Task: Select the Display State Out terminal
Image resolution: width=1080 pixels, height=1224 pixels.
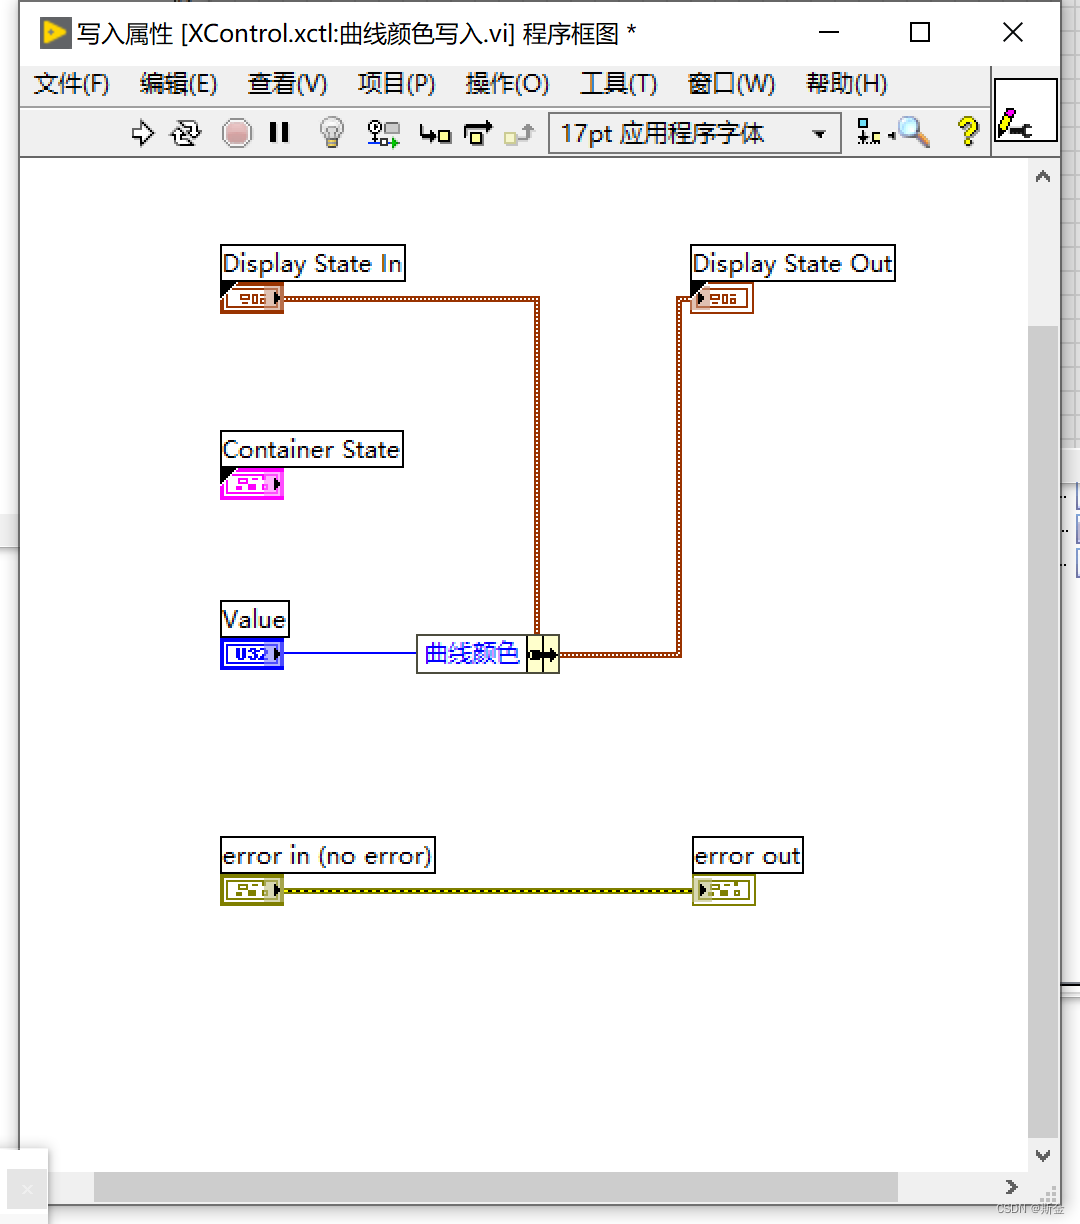Action: coord(721,298)
